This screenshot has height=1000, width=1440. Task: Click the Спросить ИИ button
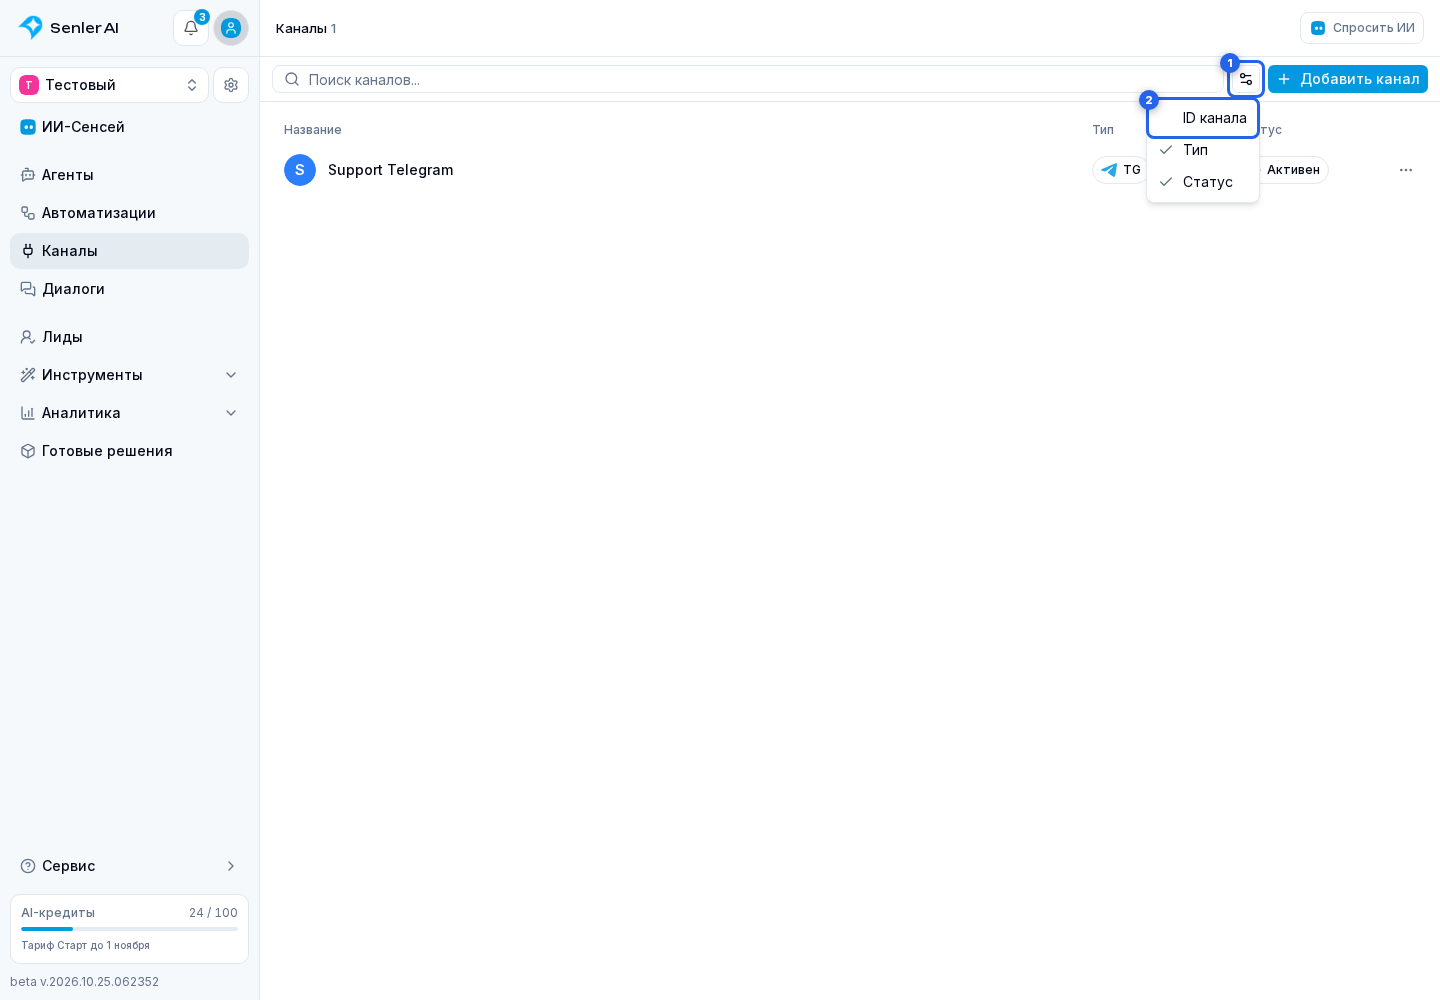pos(1362,28)
